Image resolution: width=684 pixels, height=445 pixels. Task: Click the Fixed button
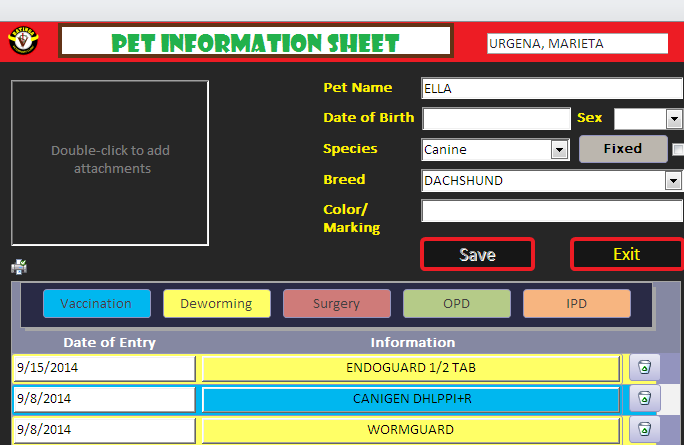point(623,149)
